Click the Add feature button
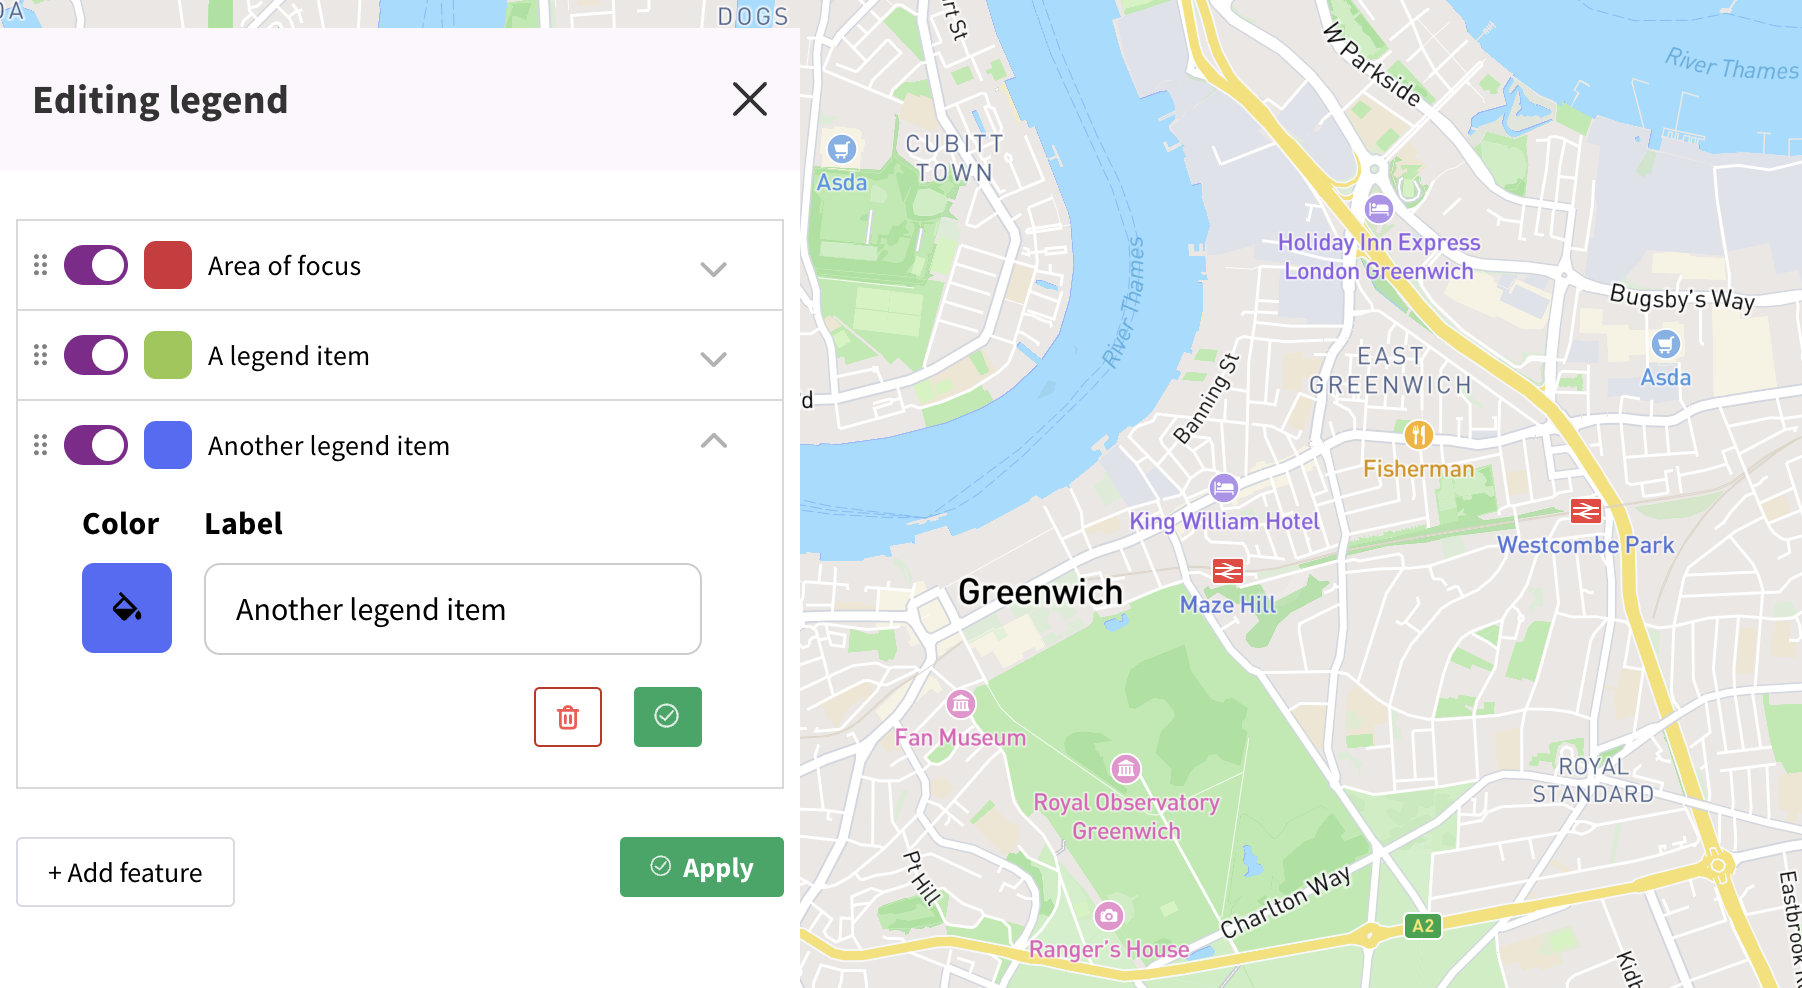 point(125,872)
